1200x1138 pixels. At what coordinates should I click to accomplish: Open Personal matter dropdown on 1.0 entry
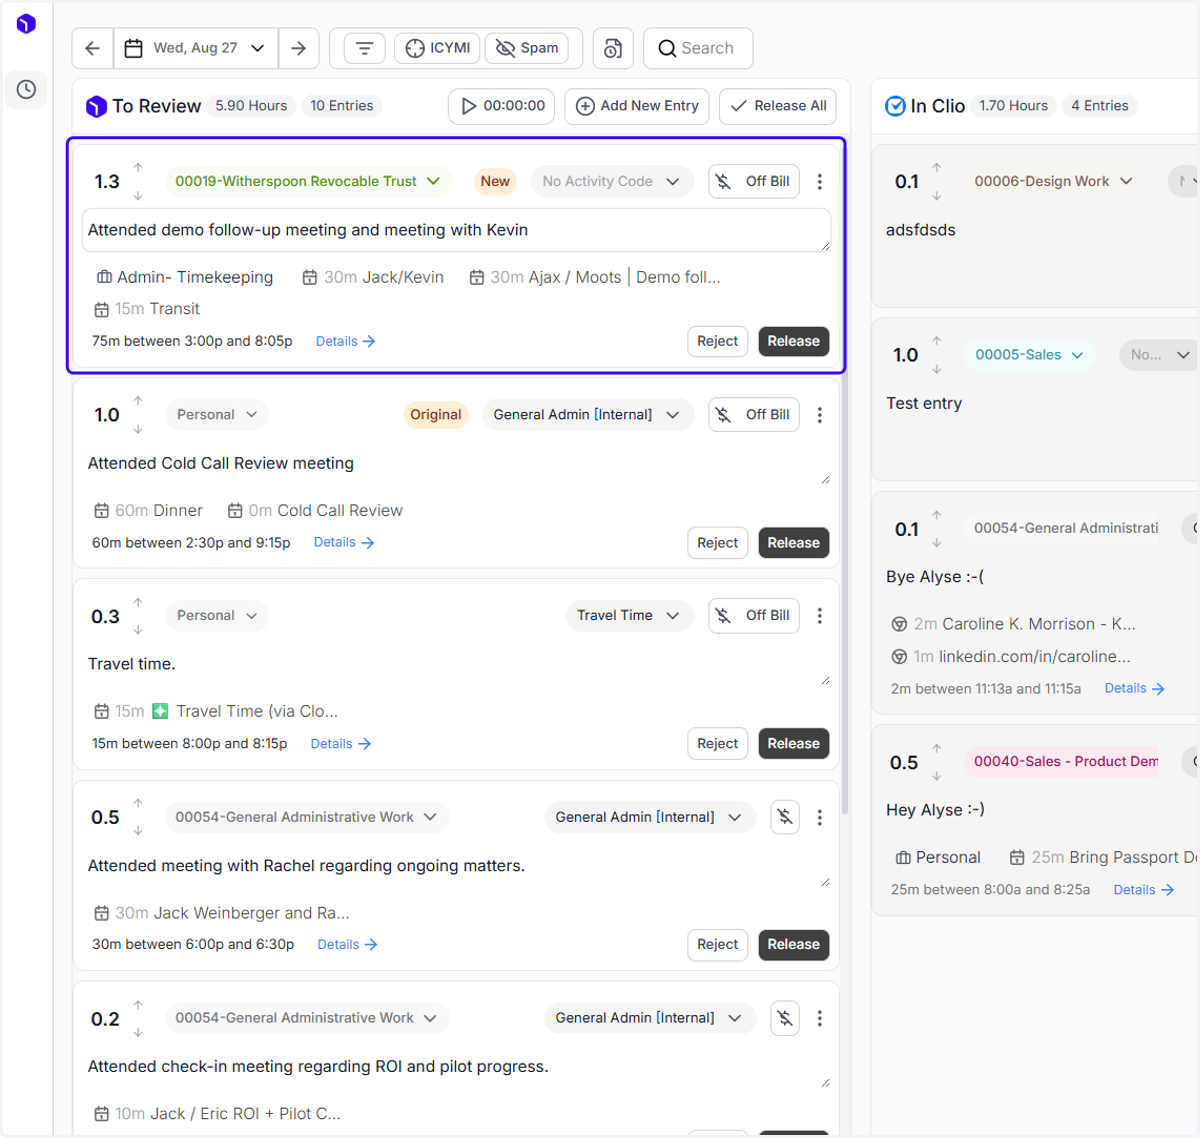coord(217,415)
